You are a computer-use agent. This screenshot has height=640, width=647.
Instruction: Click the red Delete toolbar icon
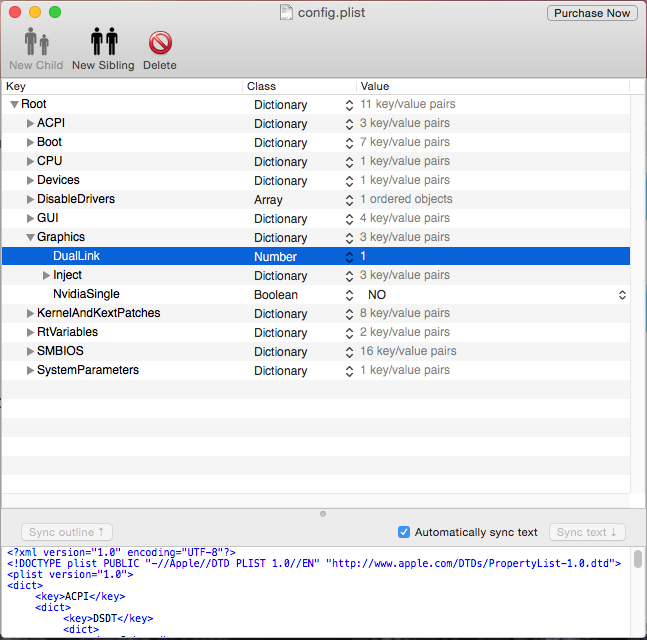tap(159, 43)
